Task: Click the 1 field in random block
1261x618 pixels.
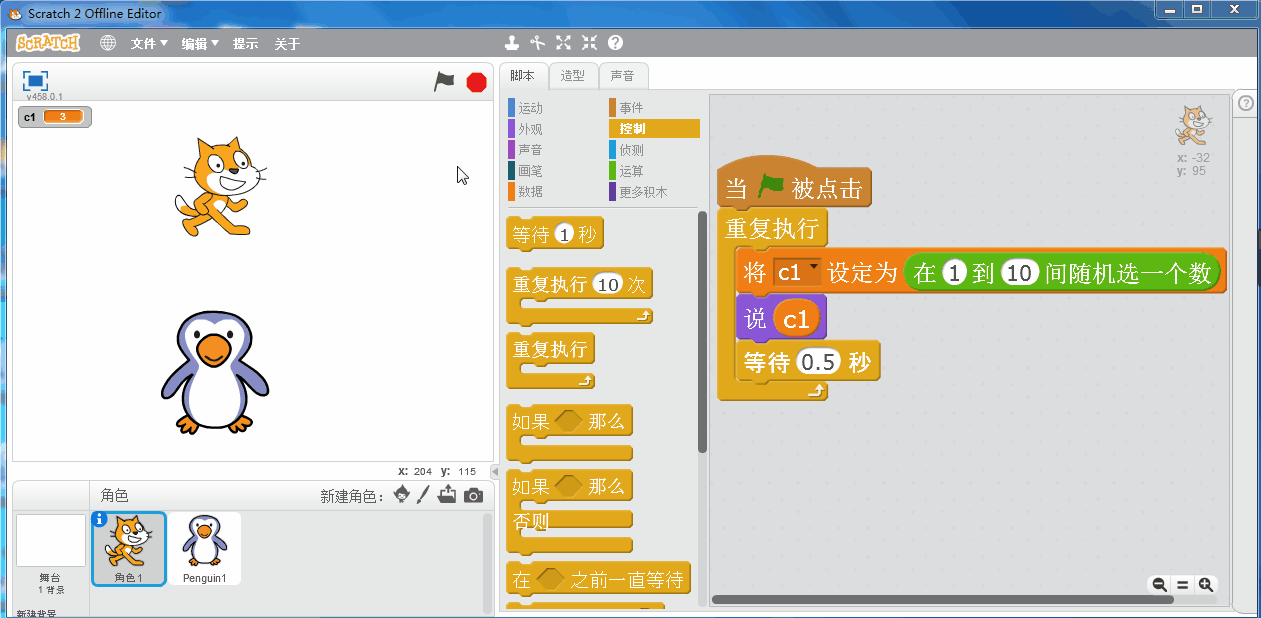Action: [954, 273]
